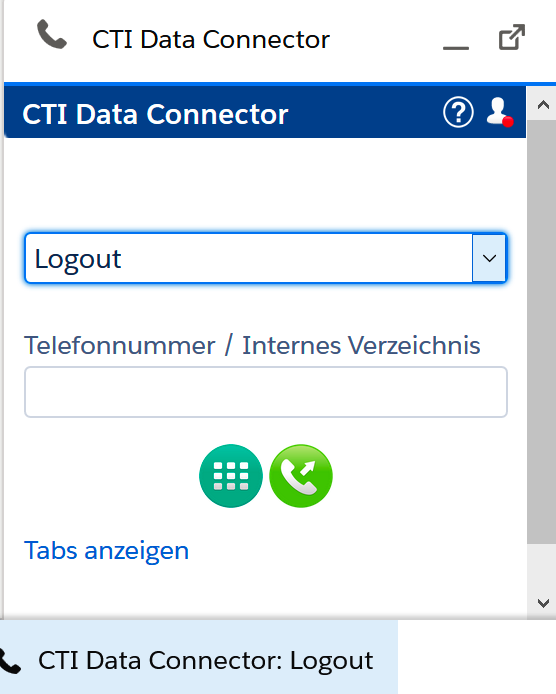Click the scrollbar down arrow

pyautogui.click(x=543, y=603)
